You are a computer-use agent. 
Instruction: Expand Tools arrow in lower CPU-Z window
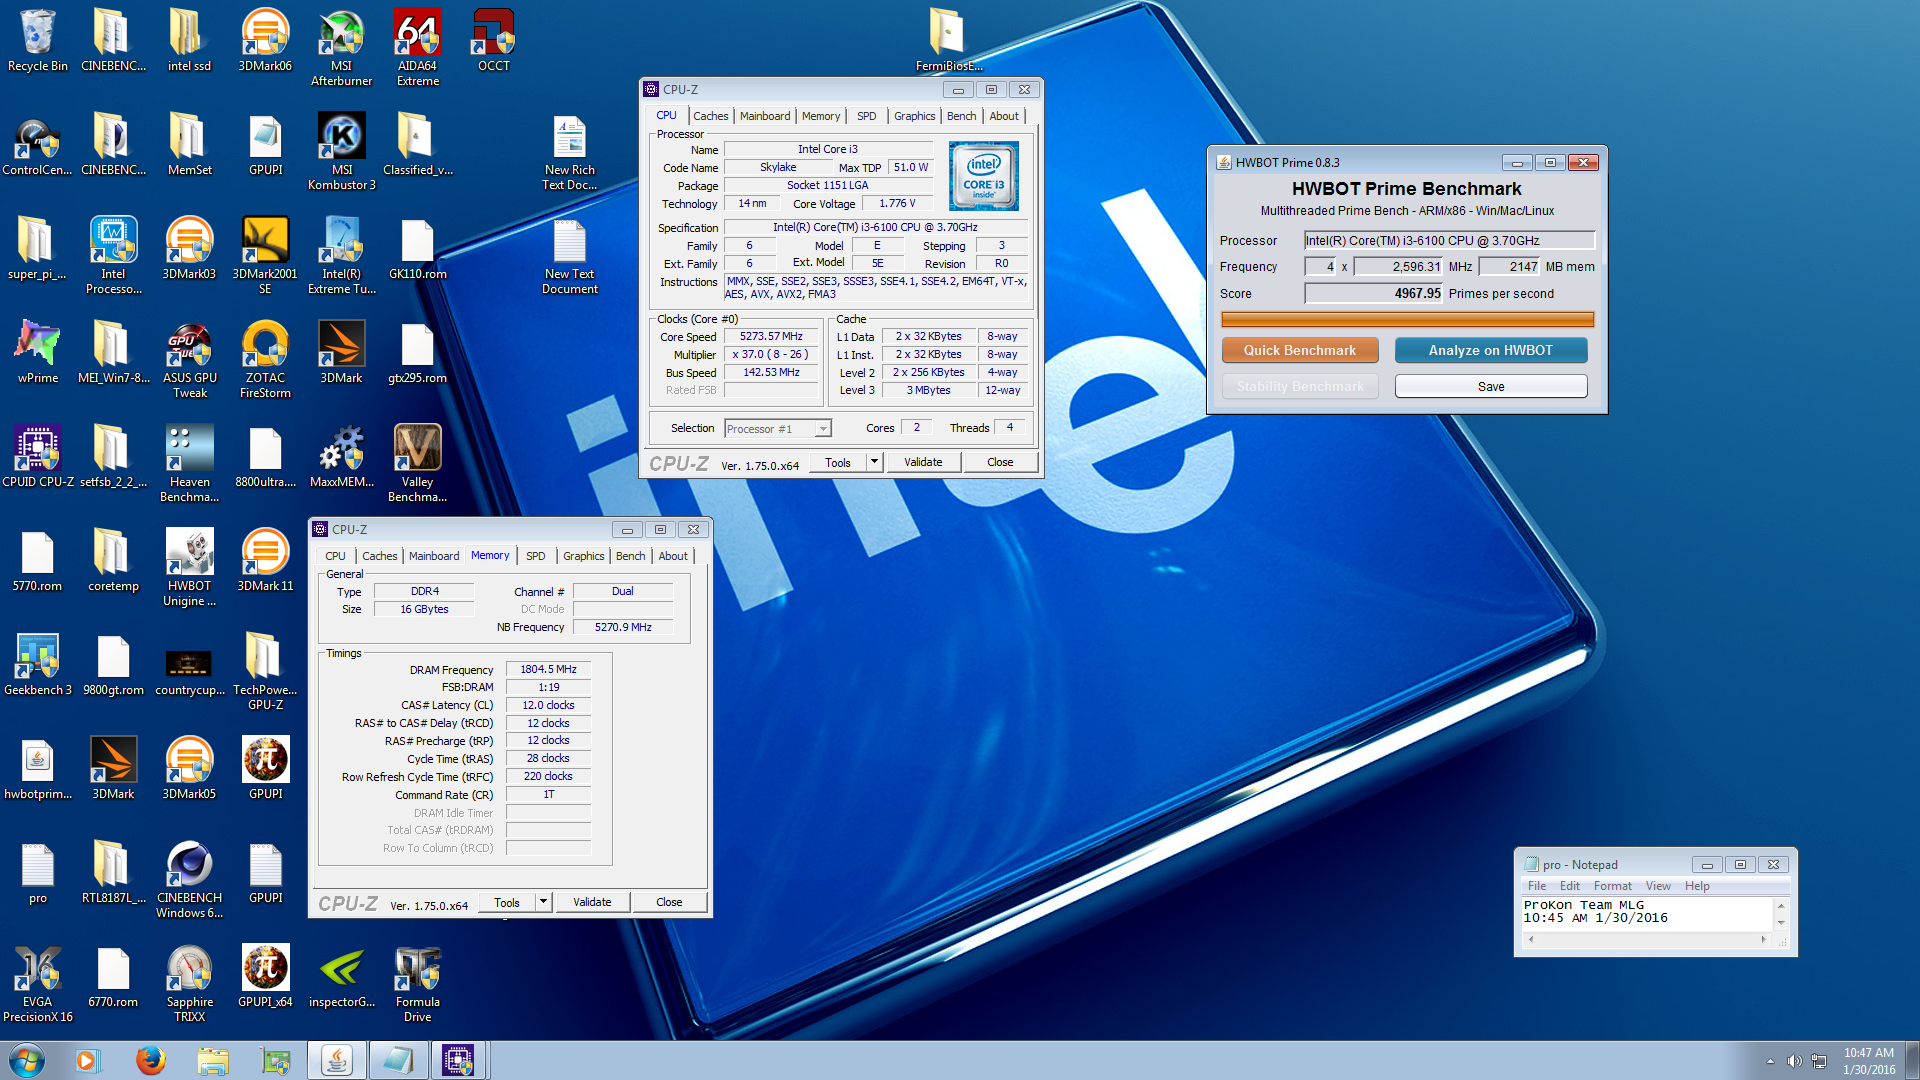pos(543,902)
